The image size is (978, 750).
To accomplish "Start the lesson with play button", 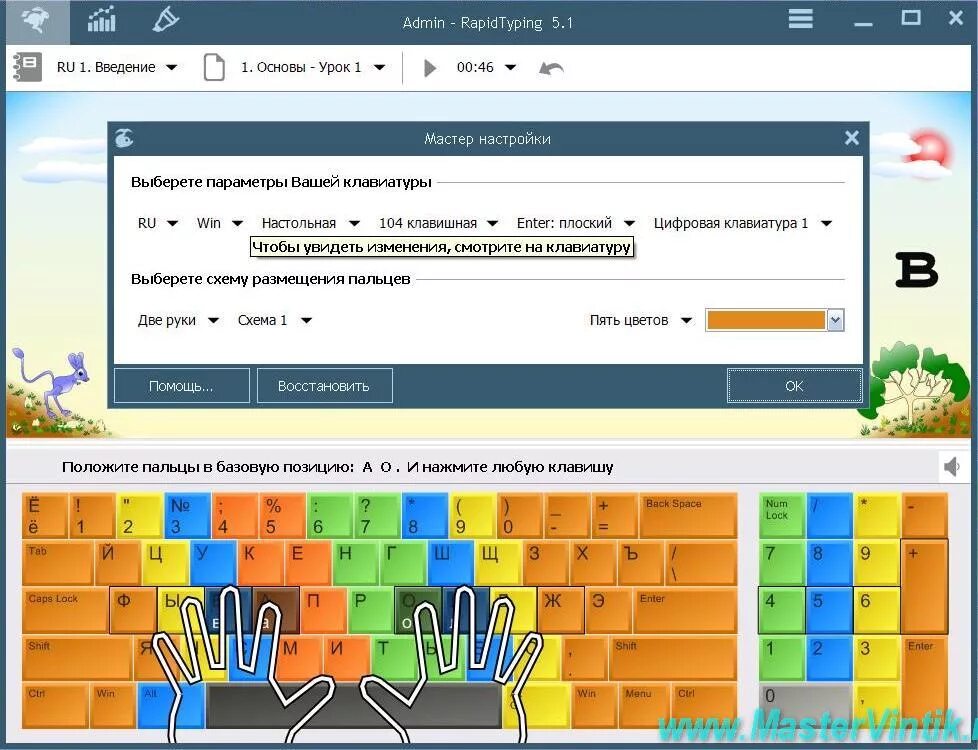I will [x=430, y=67].
